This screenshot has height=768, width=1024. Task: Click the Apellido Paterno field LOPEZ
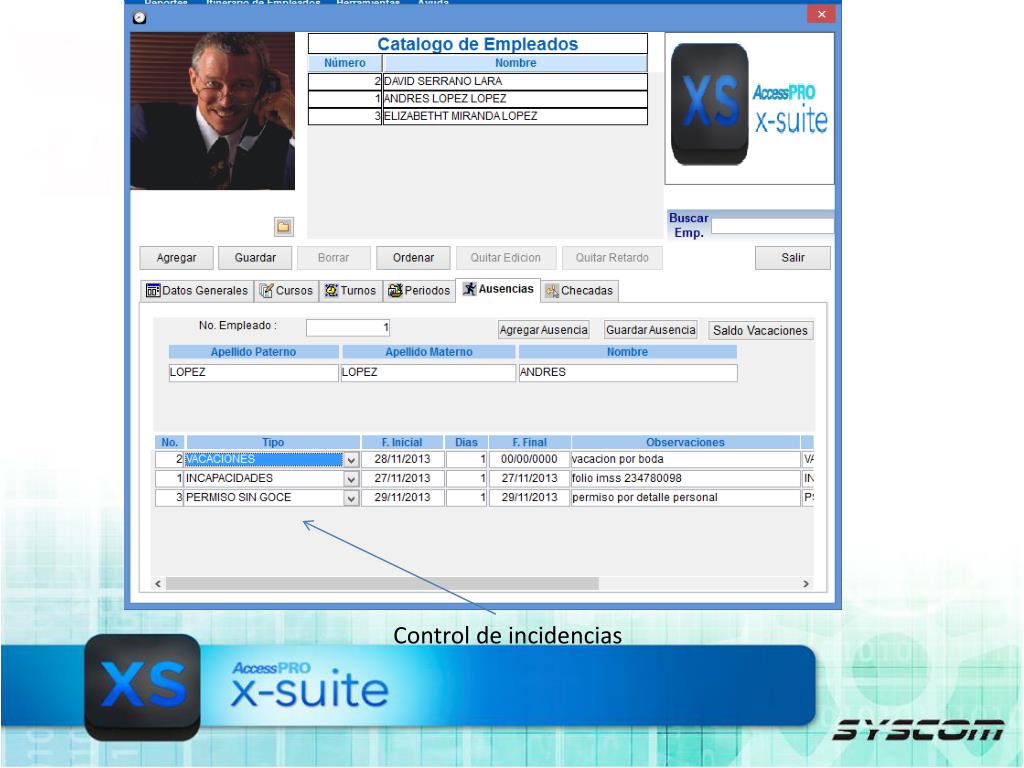[x=253, y=372]
